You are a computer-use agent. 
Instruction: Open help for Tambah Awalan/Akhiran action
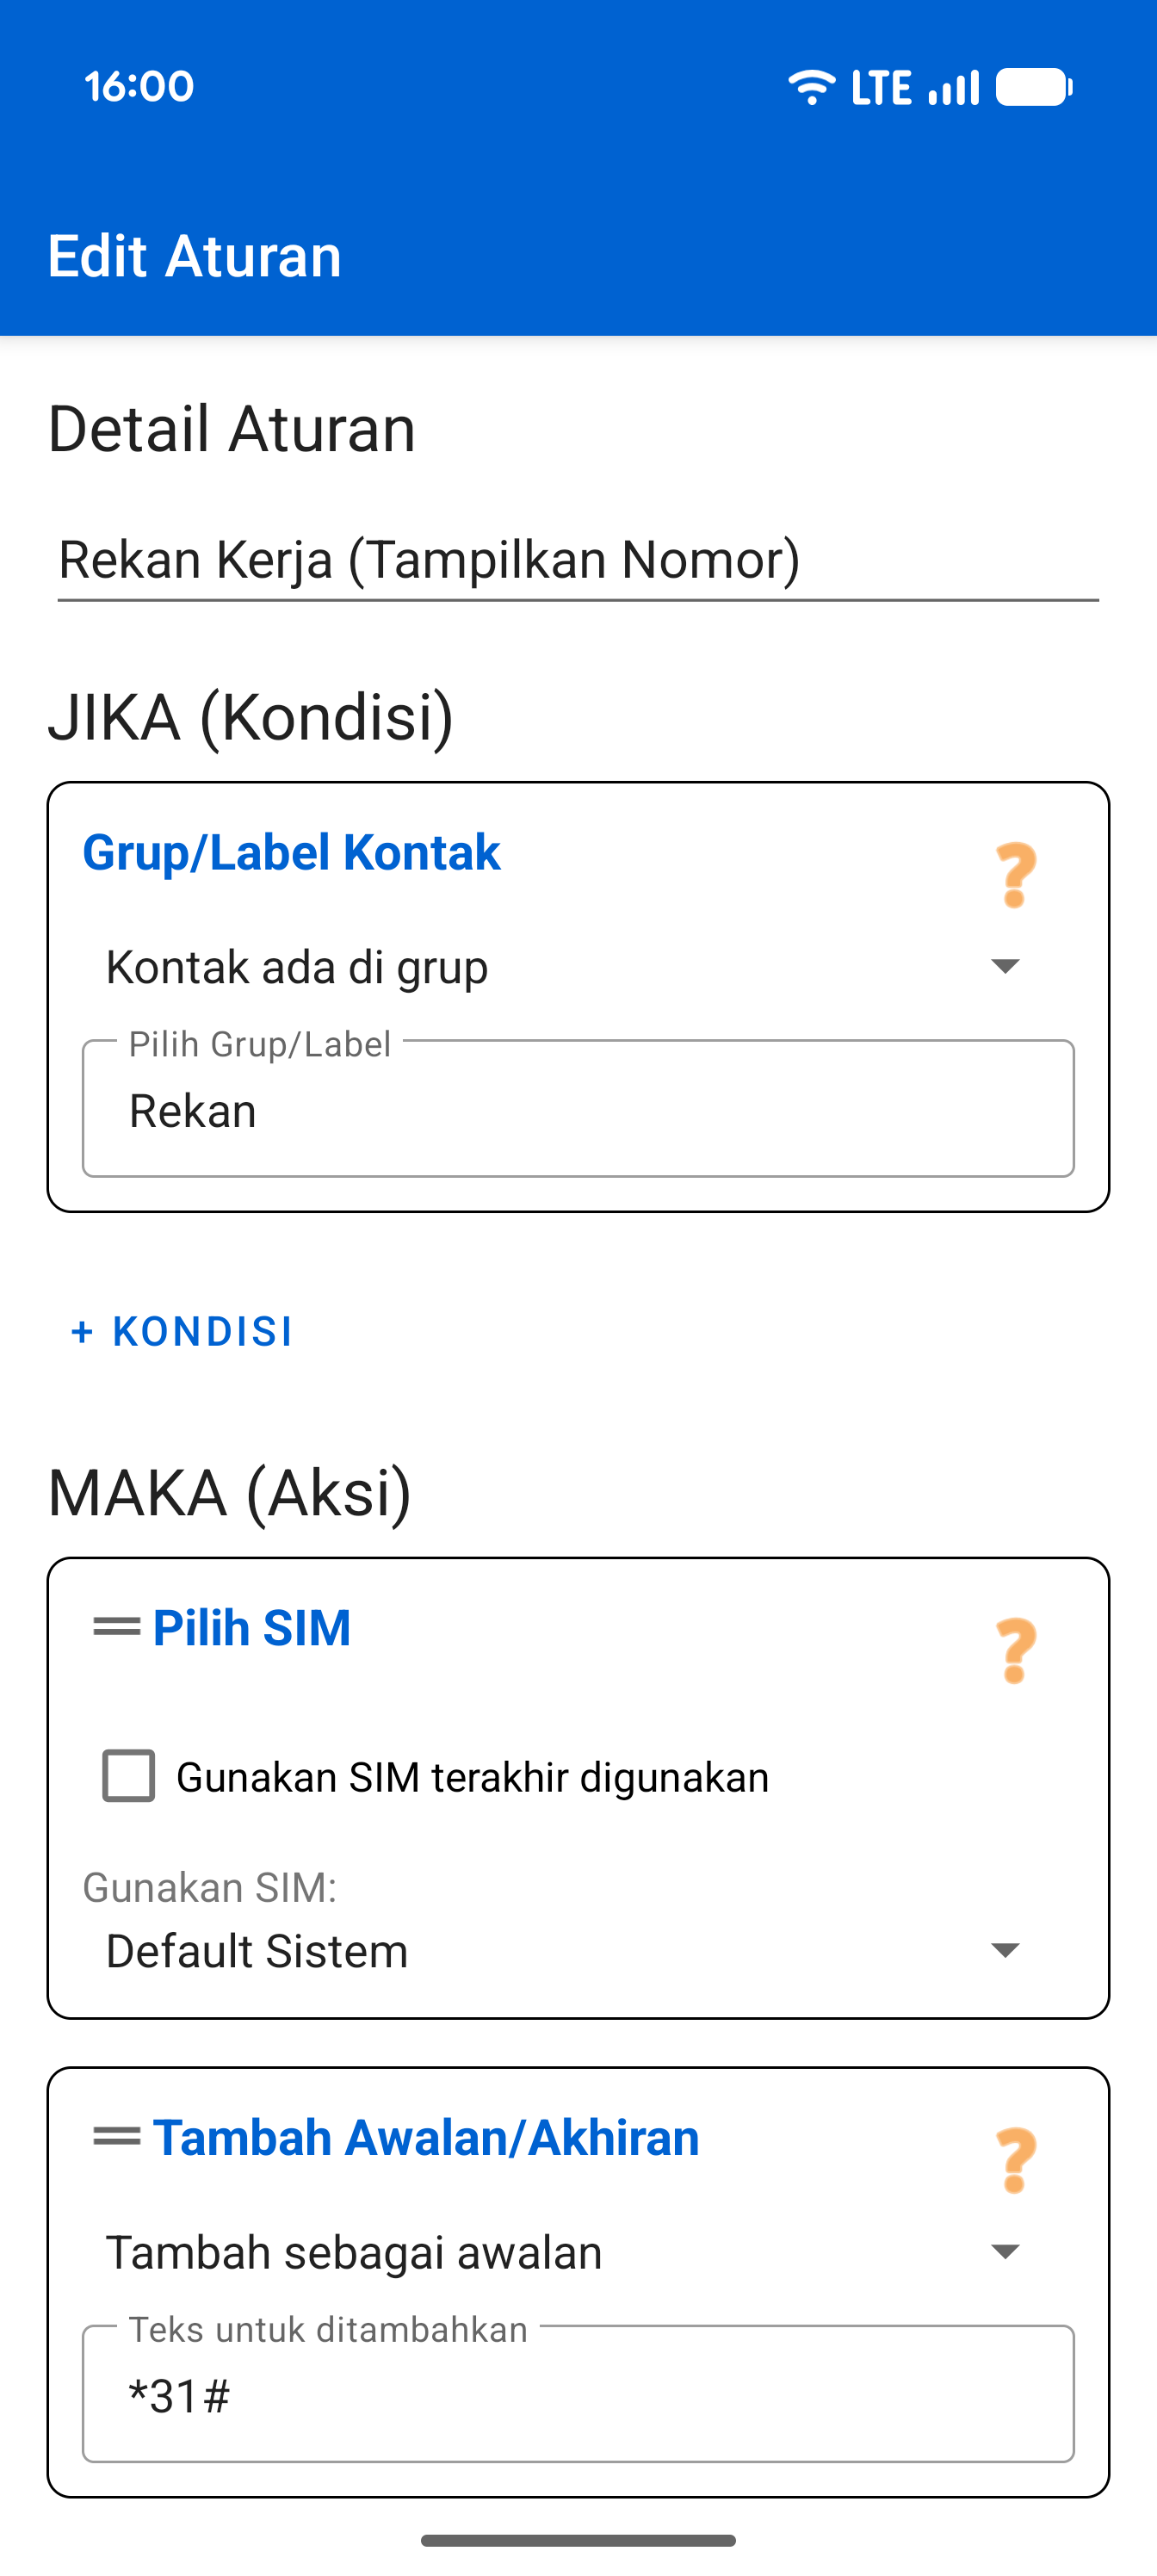coord(1015,2160)
